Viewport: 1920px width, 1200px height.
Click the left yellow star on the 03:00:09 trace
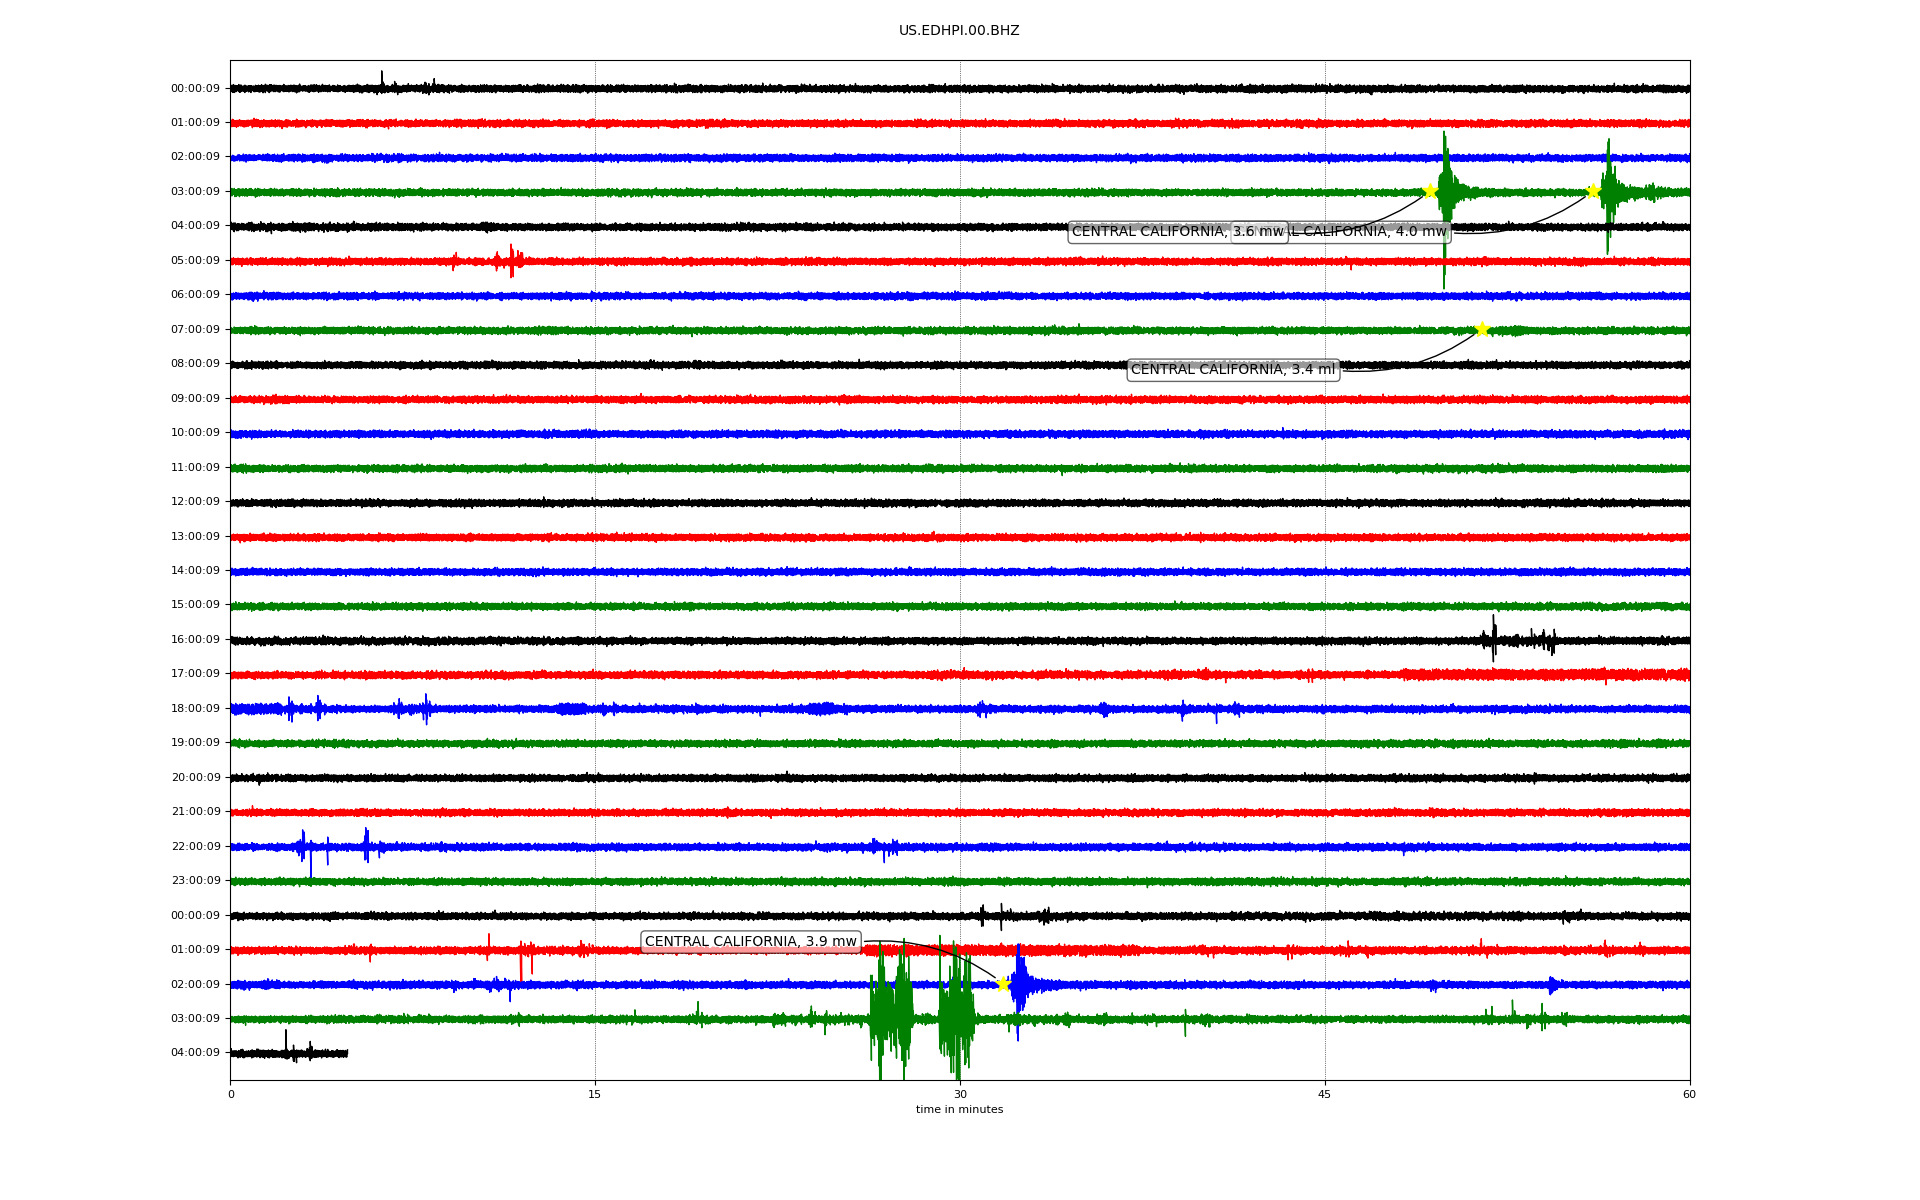1430,191
